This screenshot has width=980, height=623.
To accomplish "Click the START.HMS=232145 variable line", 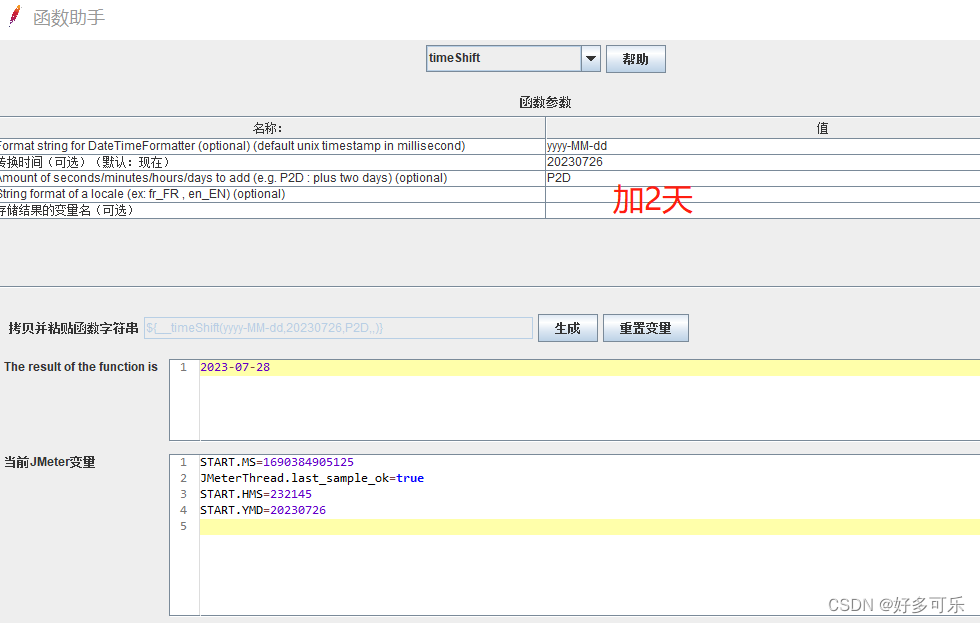I will [256, 494].
